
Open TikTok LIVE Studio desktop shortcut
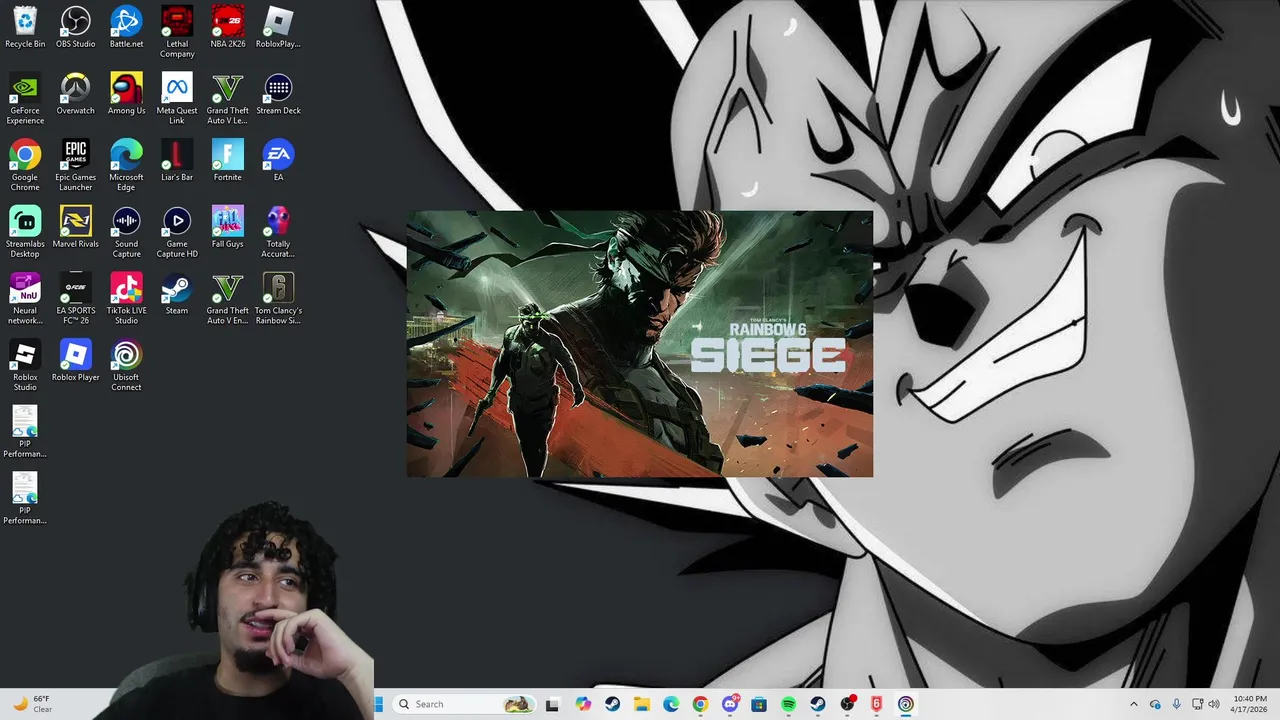coord(126,299)
